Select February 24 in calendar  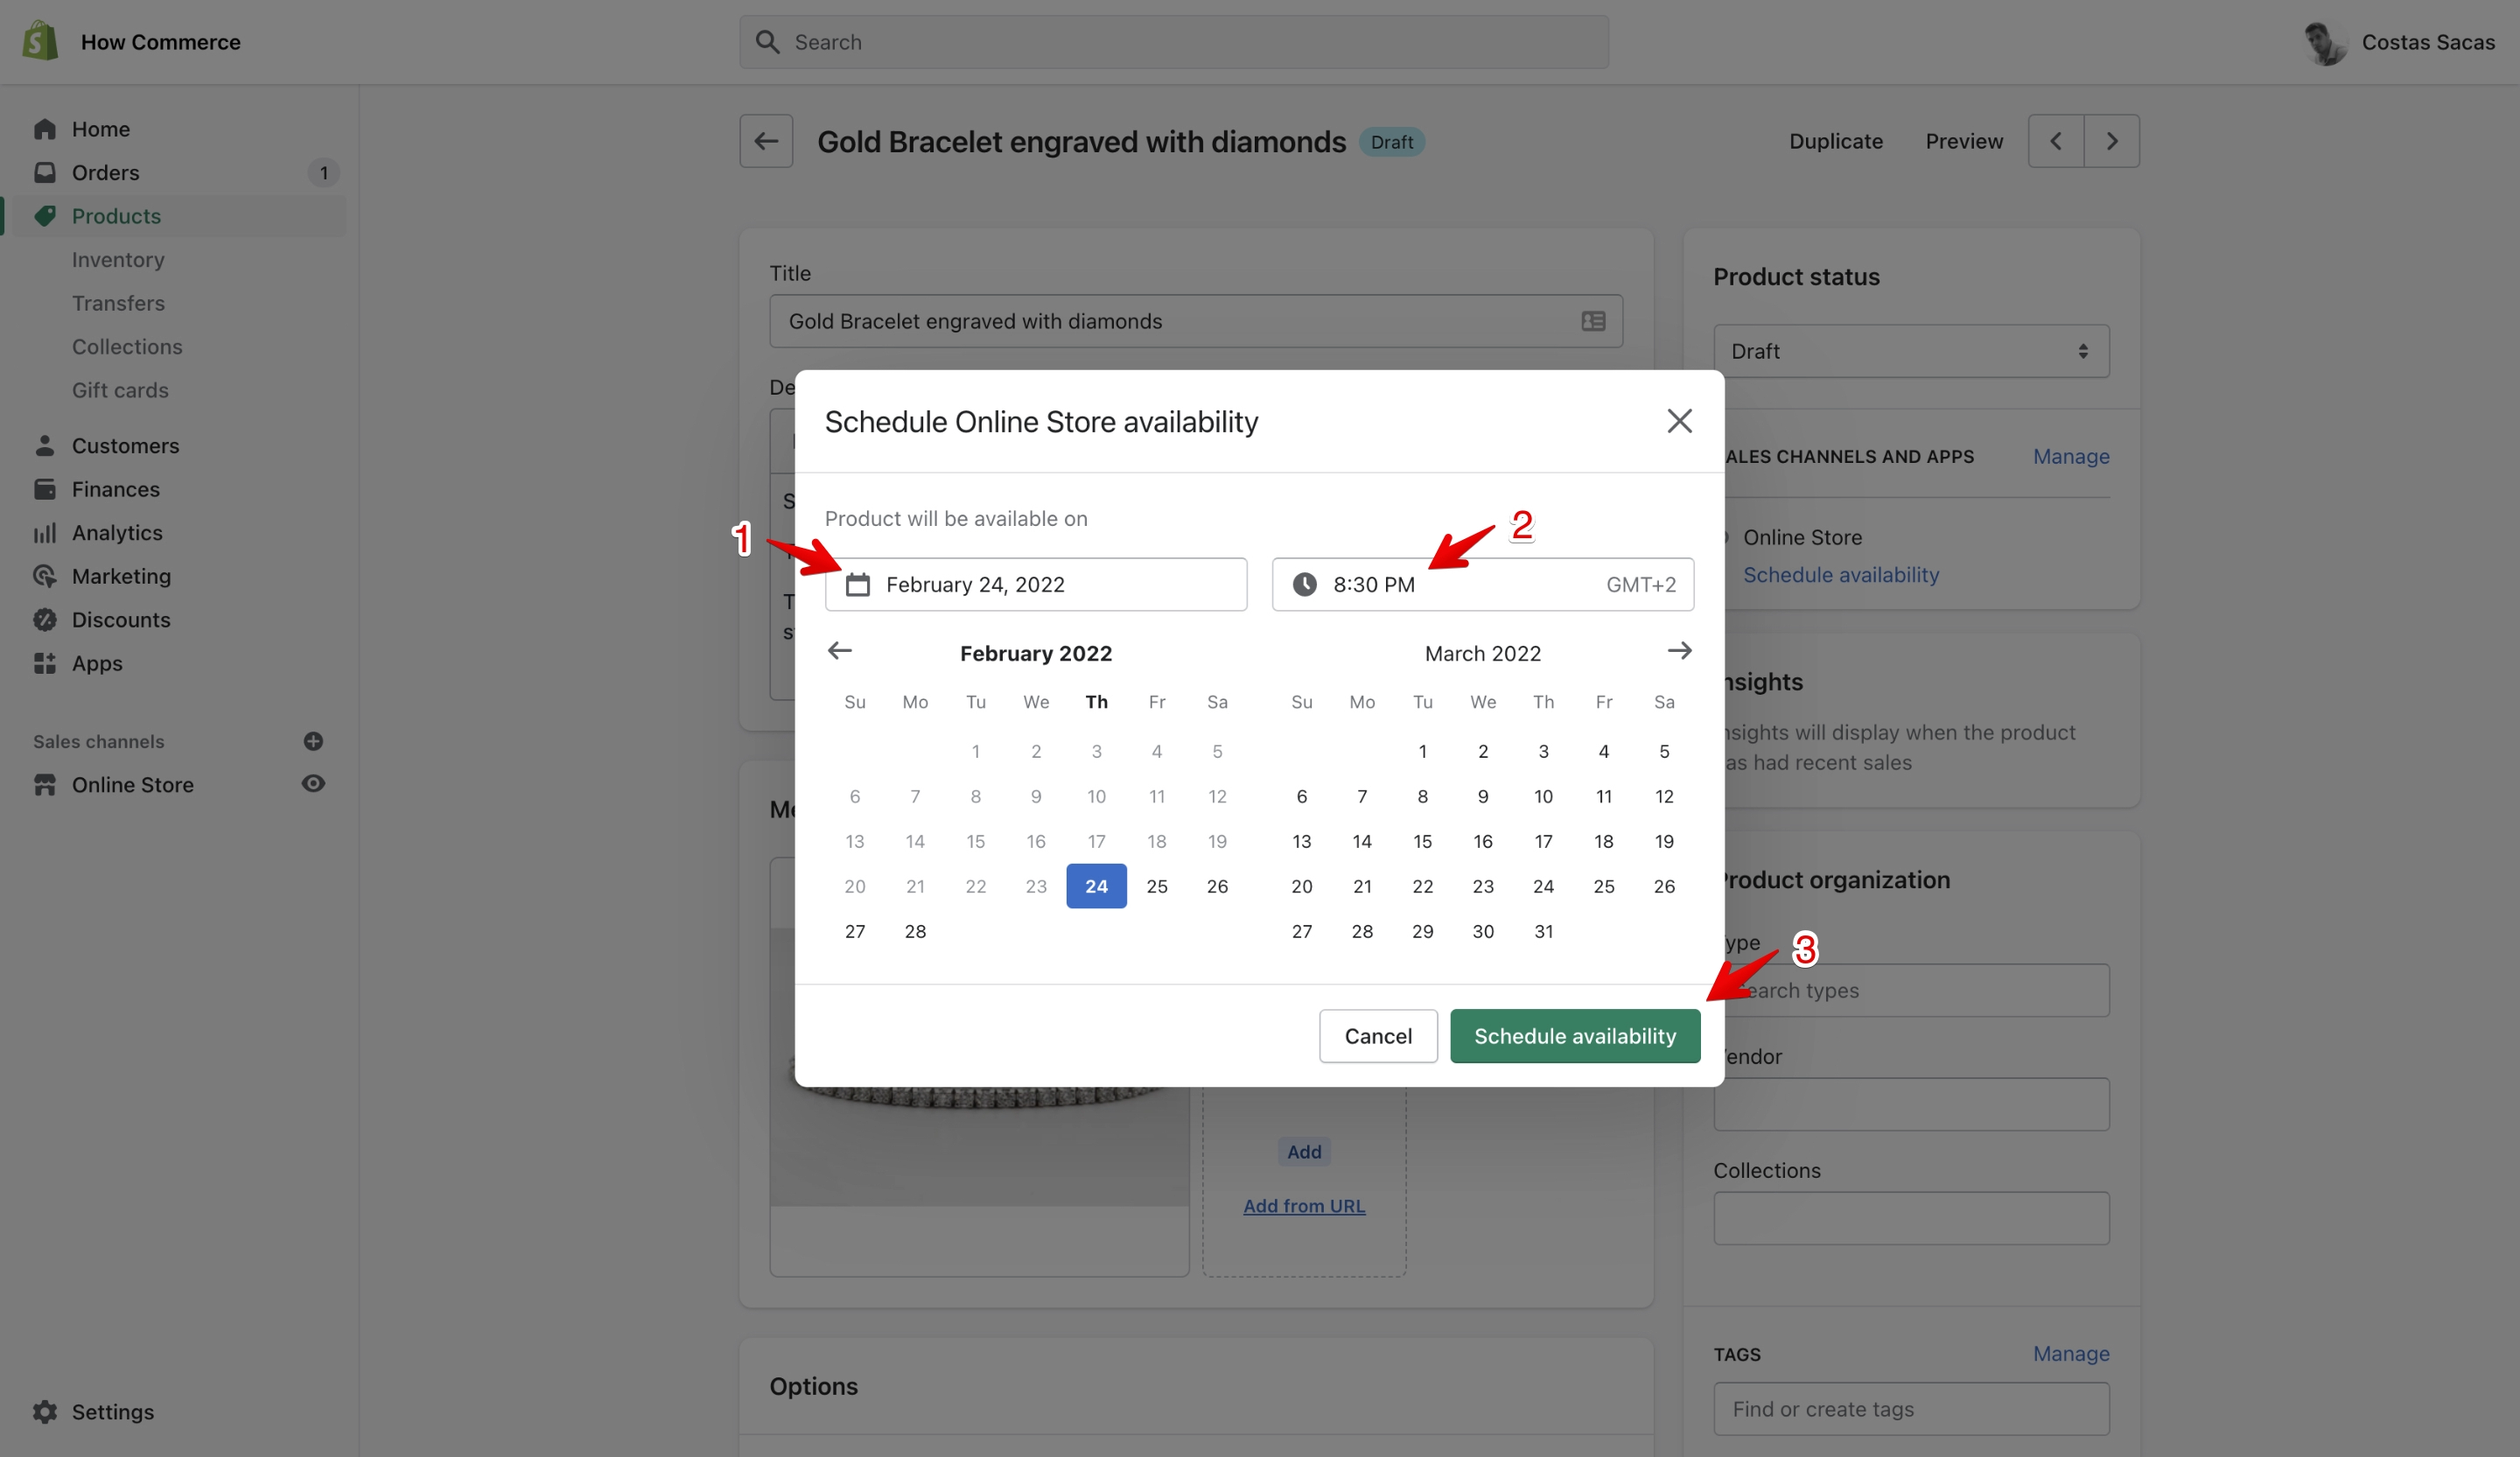pos(1096,886)
